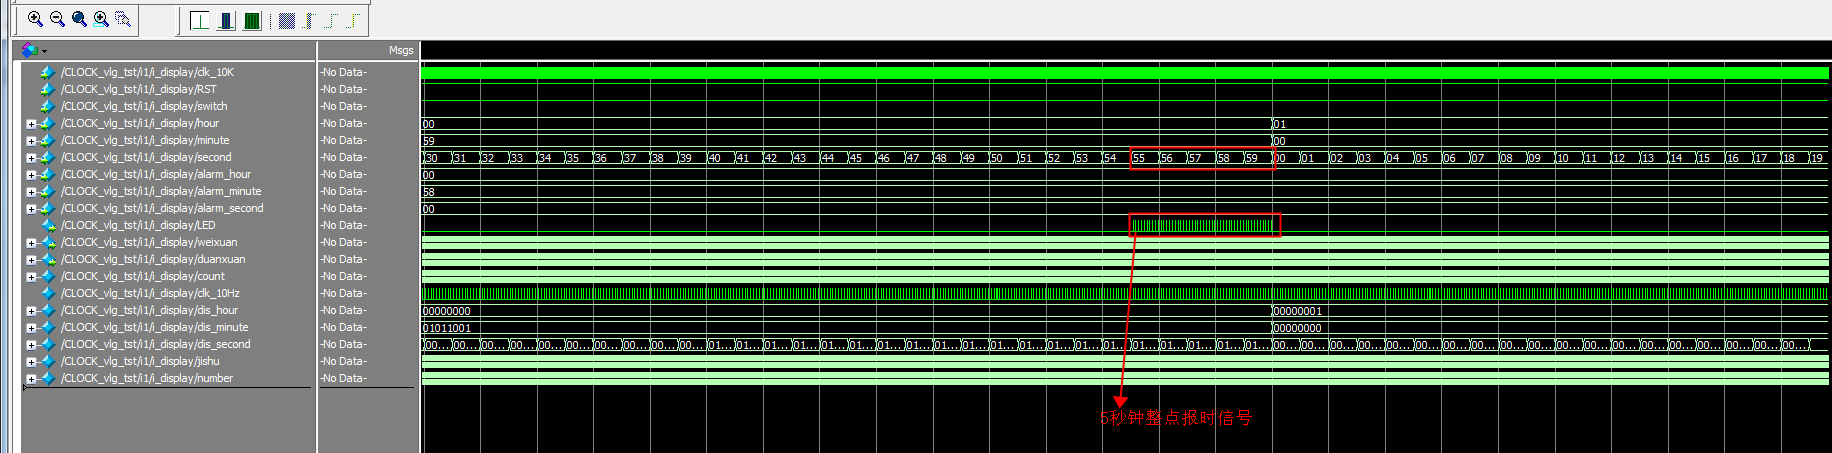Select the switch signal name
The height and width of the screenshot is (453, 1832).
144,106
